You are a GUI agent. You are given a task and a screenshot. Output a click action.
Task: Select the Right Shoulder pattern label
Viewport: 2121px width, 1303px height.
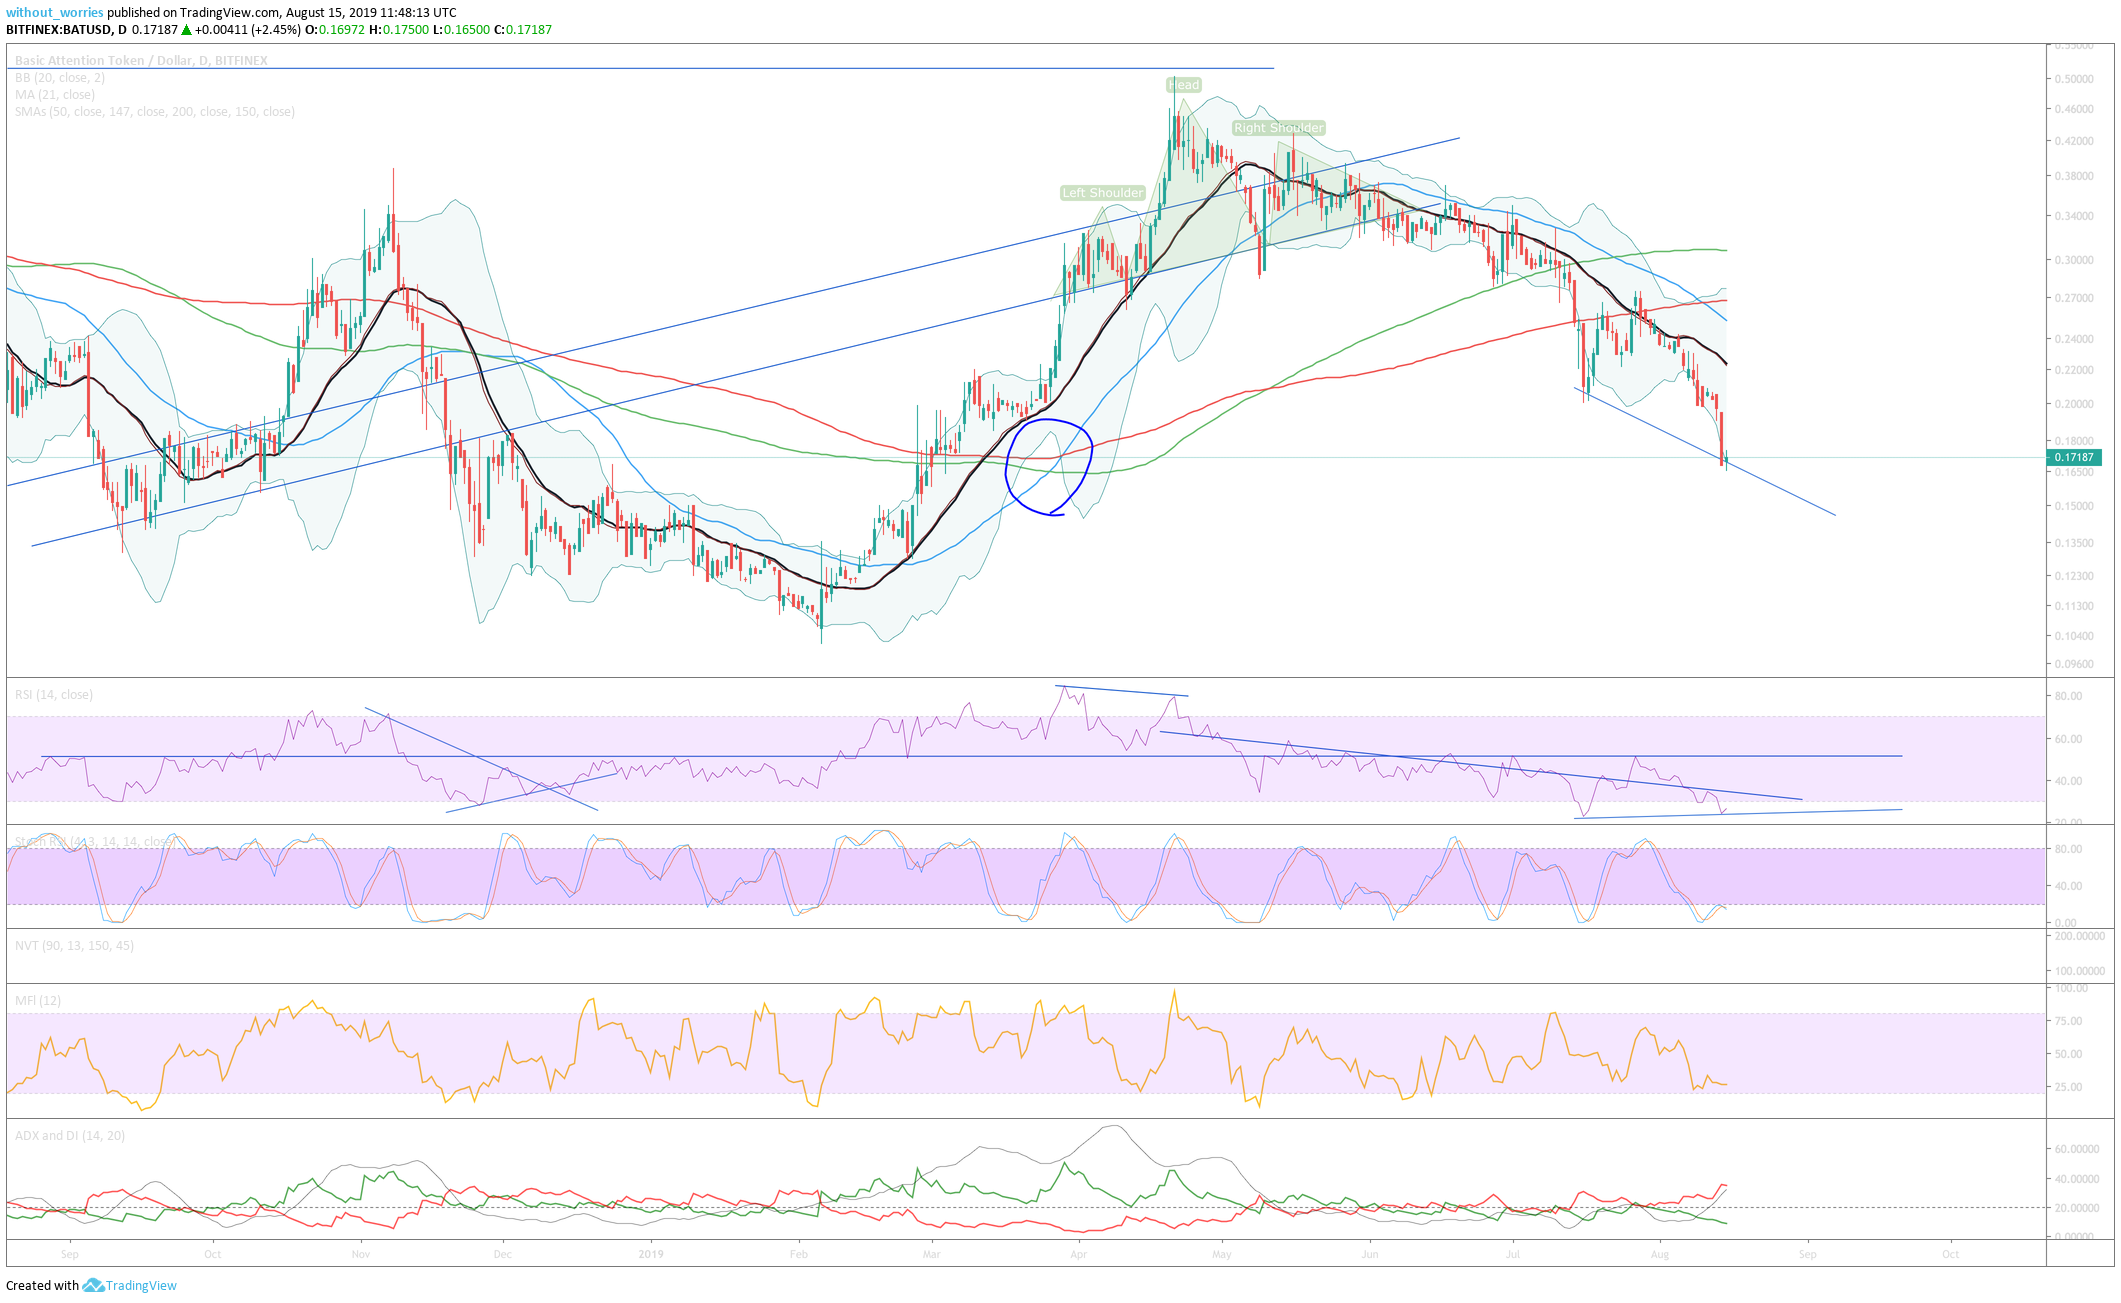(1278, 128)
